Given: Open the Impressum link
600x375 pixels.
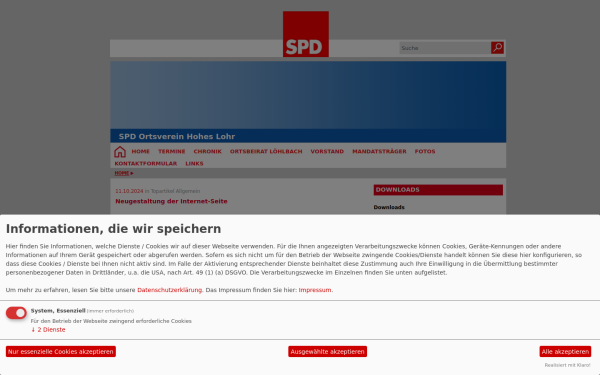Looking at the screenshot, I should pos(315,290).
